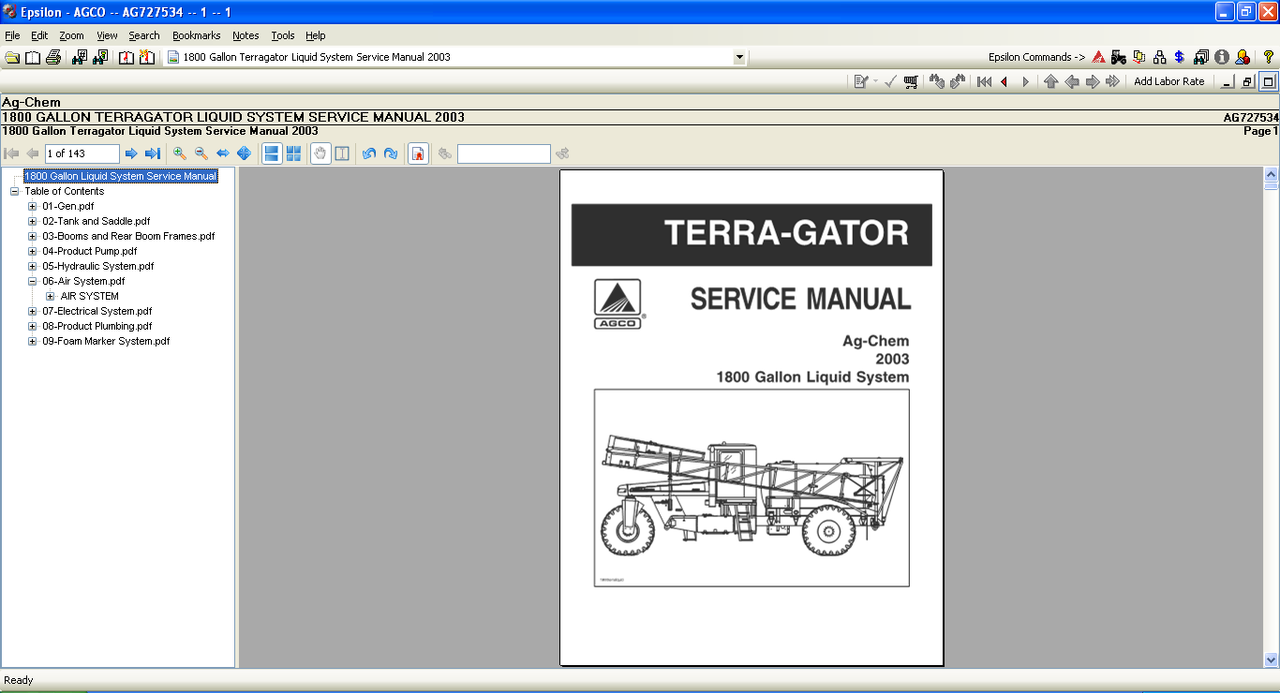Click the inner restore window button
Image resolution: width=1280 pixels, height=693 pixels.
(1247, 81)
